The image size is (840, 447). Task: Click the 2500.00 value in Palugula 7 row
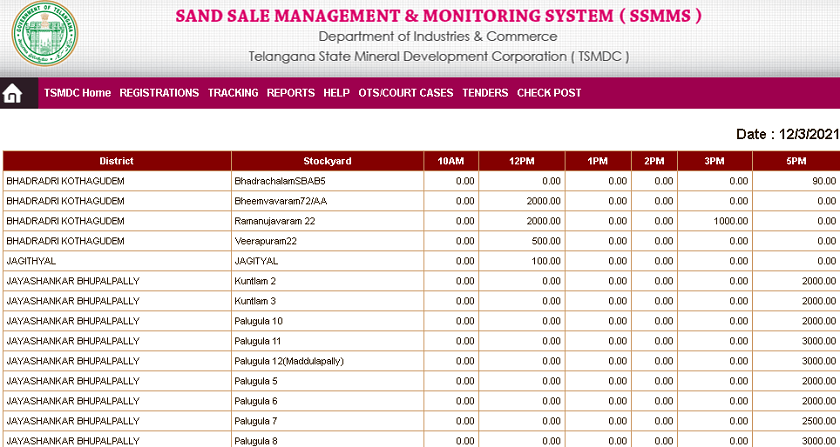pos(819,421)
